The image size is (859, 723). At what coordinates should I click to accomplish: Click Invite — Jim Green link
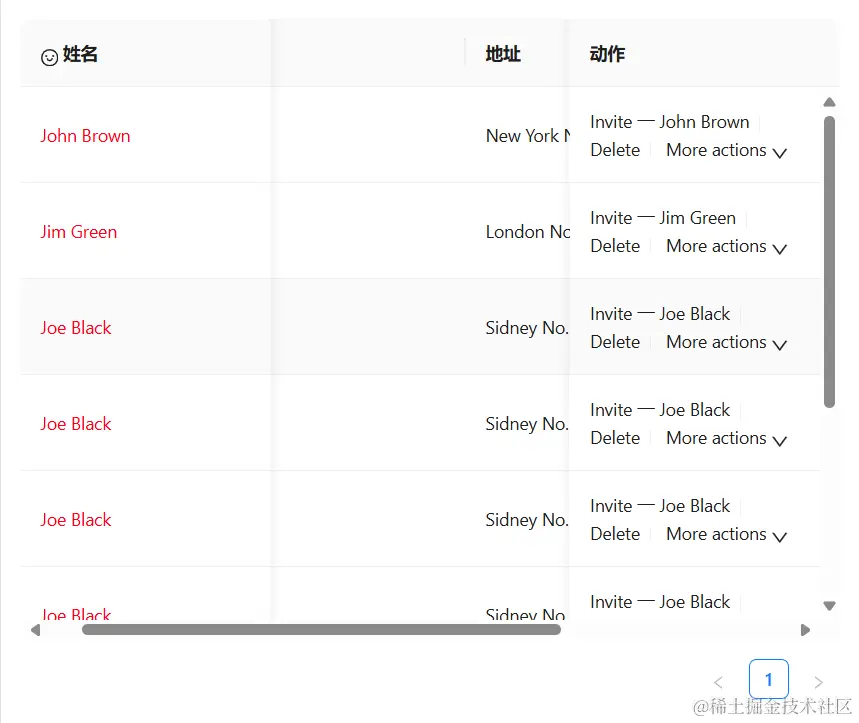(662, 218)
